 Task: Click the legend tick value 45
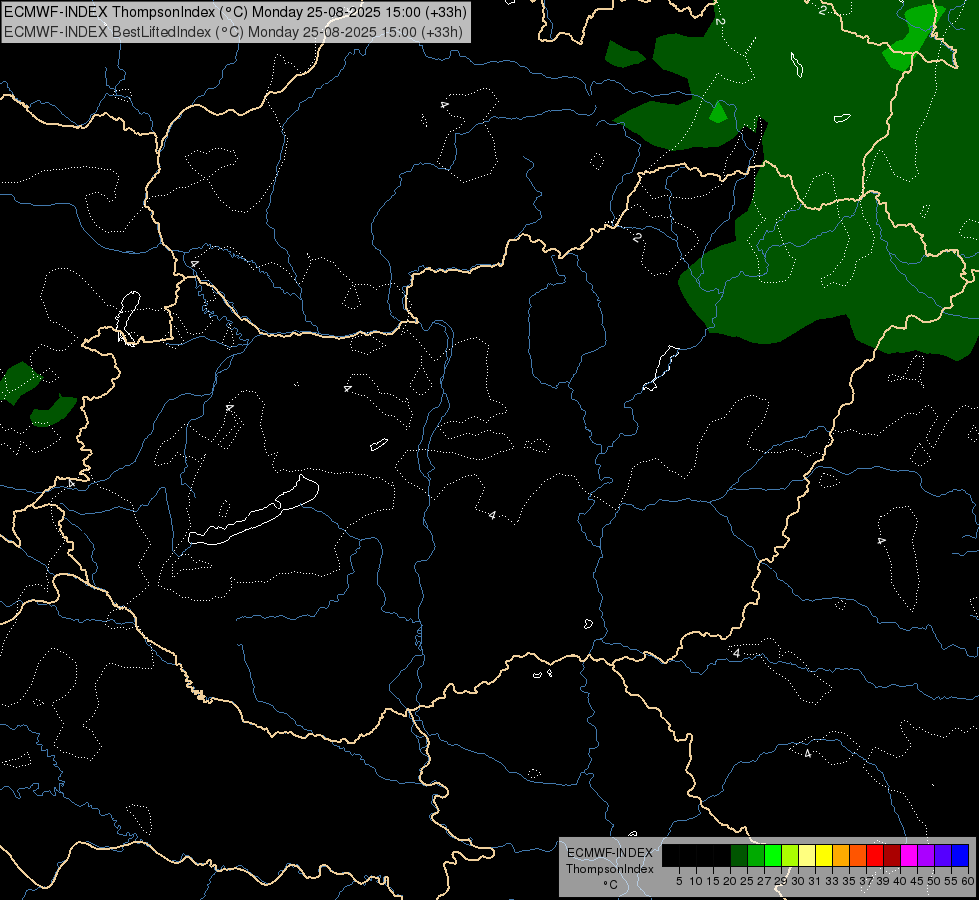click(x=917, y=881)
